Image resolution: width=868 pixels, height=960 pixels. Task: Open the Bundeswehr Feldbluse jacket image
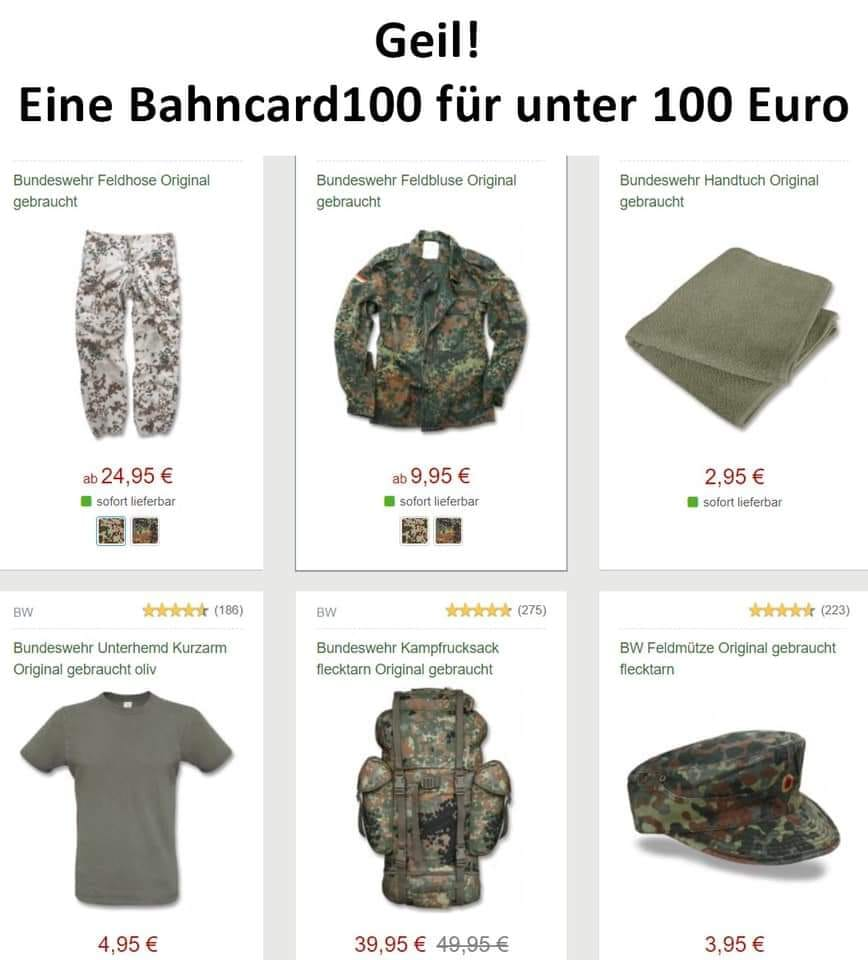coord(431,330)
